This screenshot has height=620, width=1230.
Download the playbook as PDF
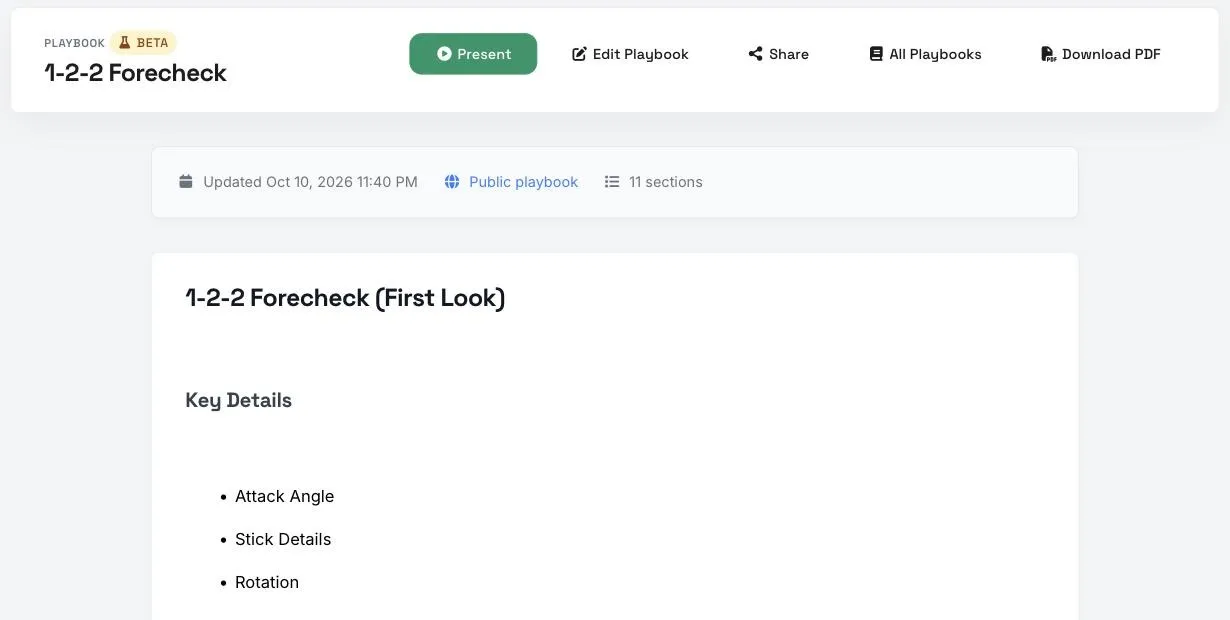[x=1100, y=54]
